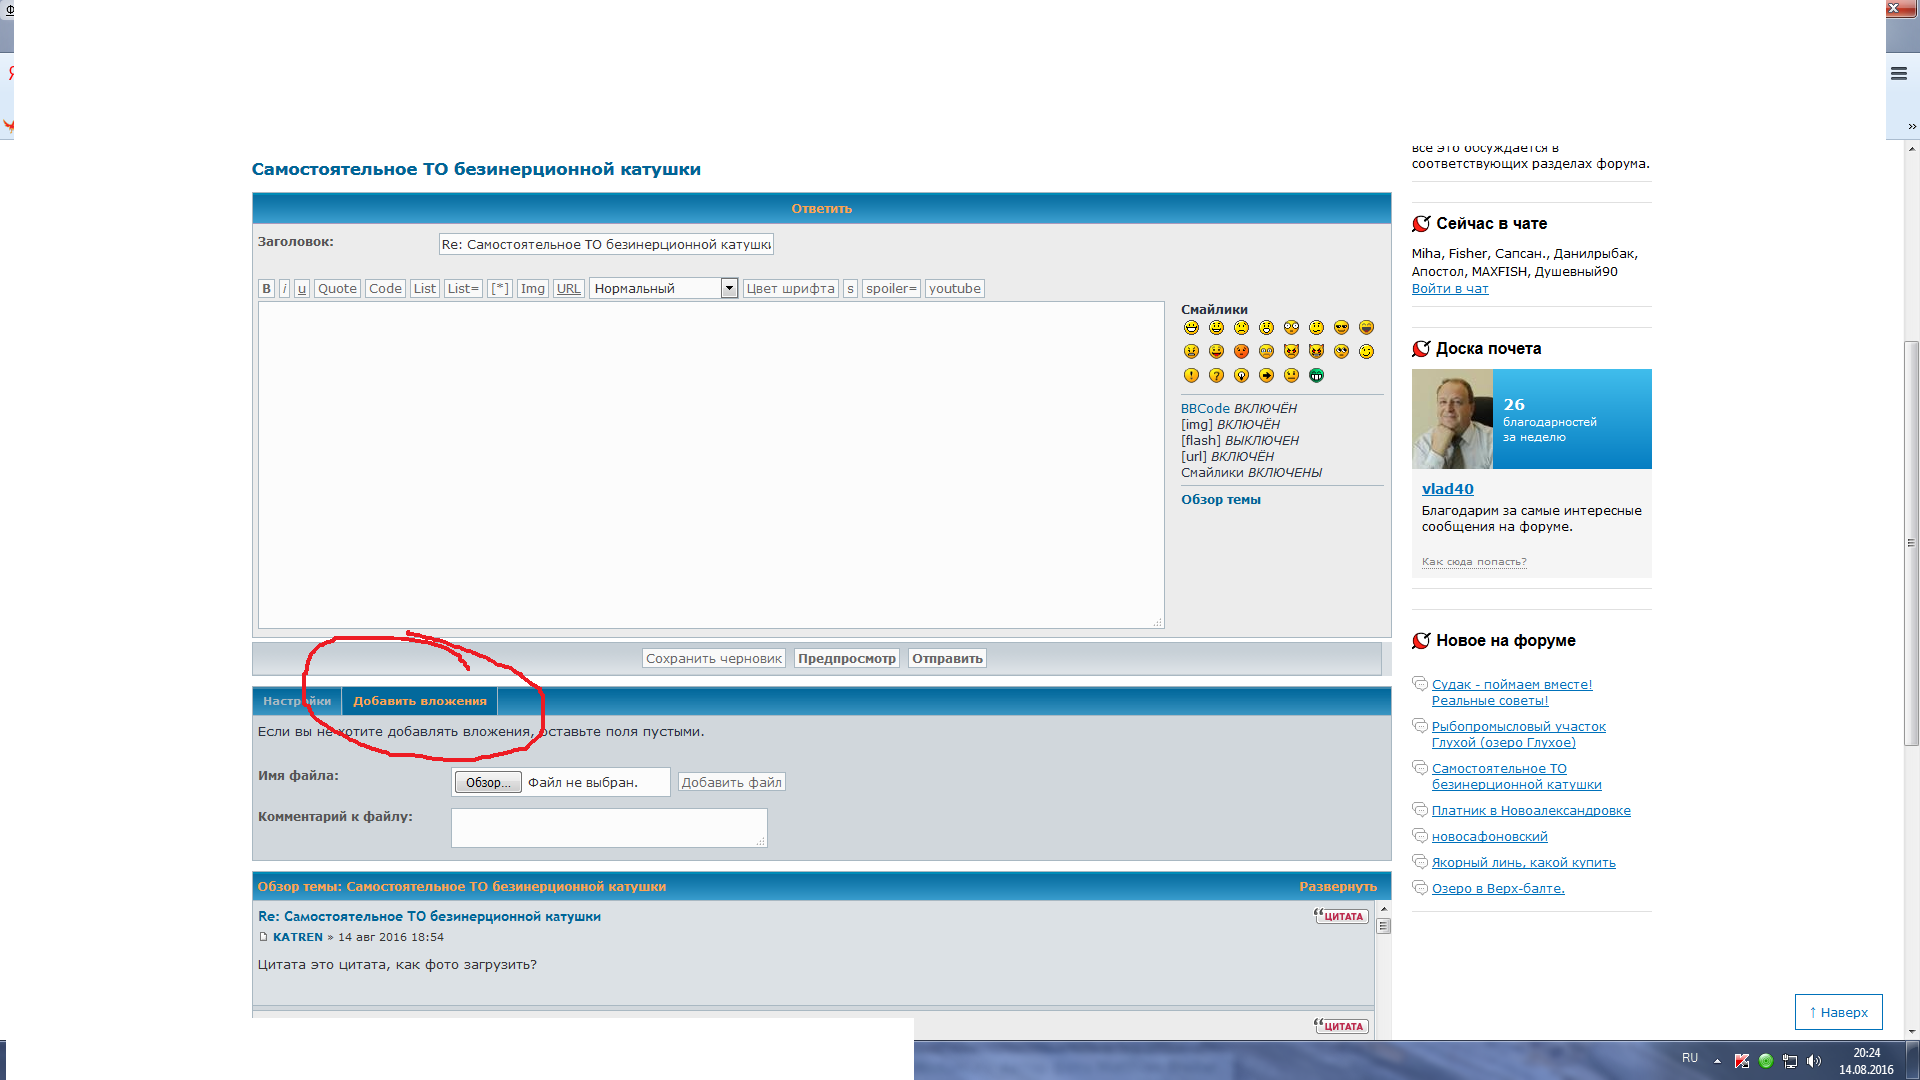1920x1080 pixels.
Task: Toggle italic i formatting button
Action: click(x=284, y=289)
